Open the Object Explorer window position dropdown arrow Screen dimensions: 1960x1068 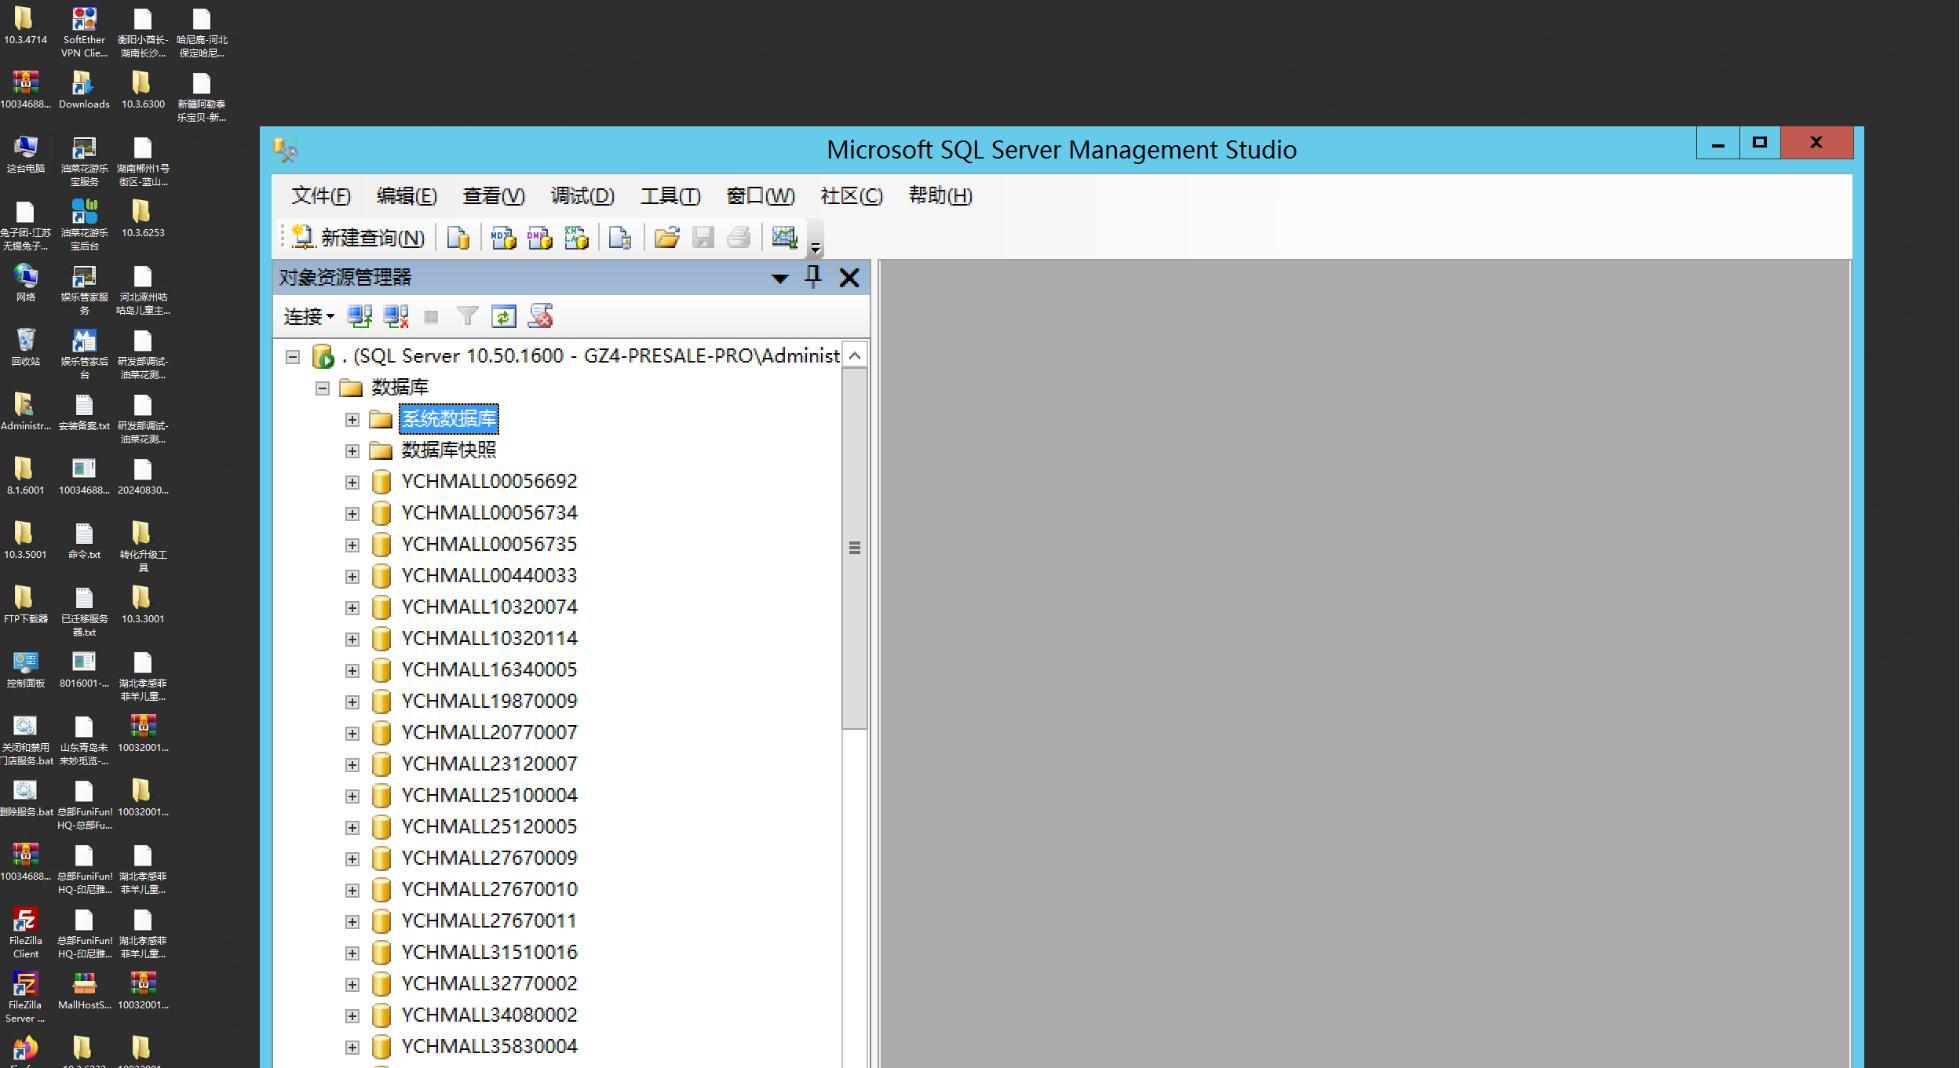pyautogui.click(x=780, y=278)
